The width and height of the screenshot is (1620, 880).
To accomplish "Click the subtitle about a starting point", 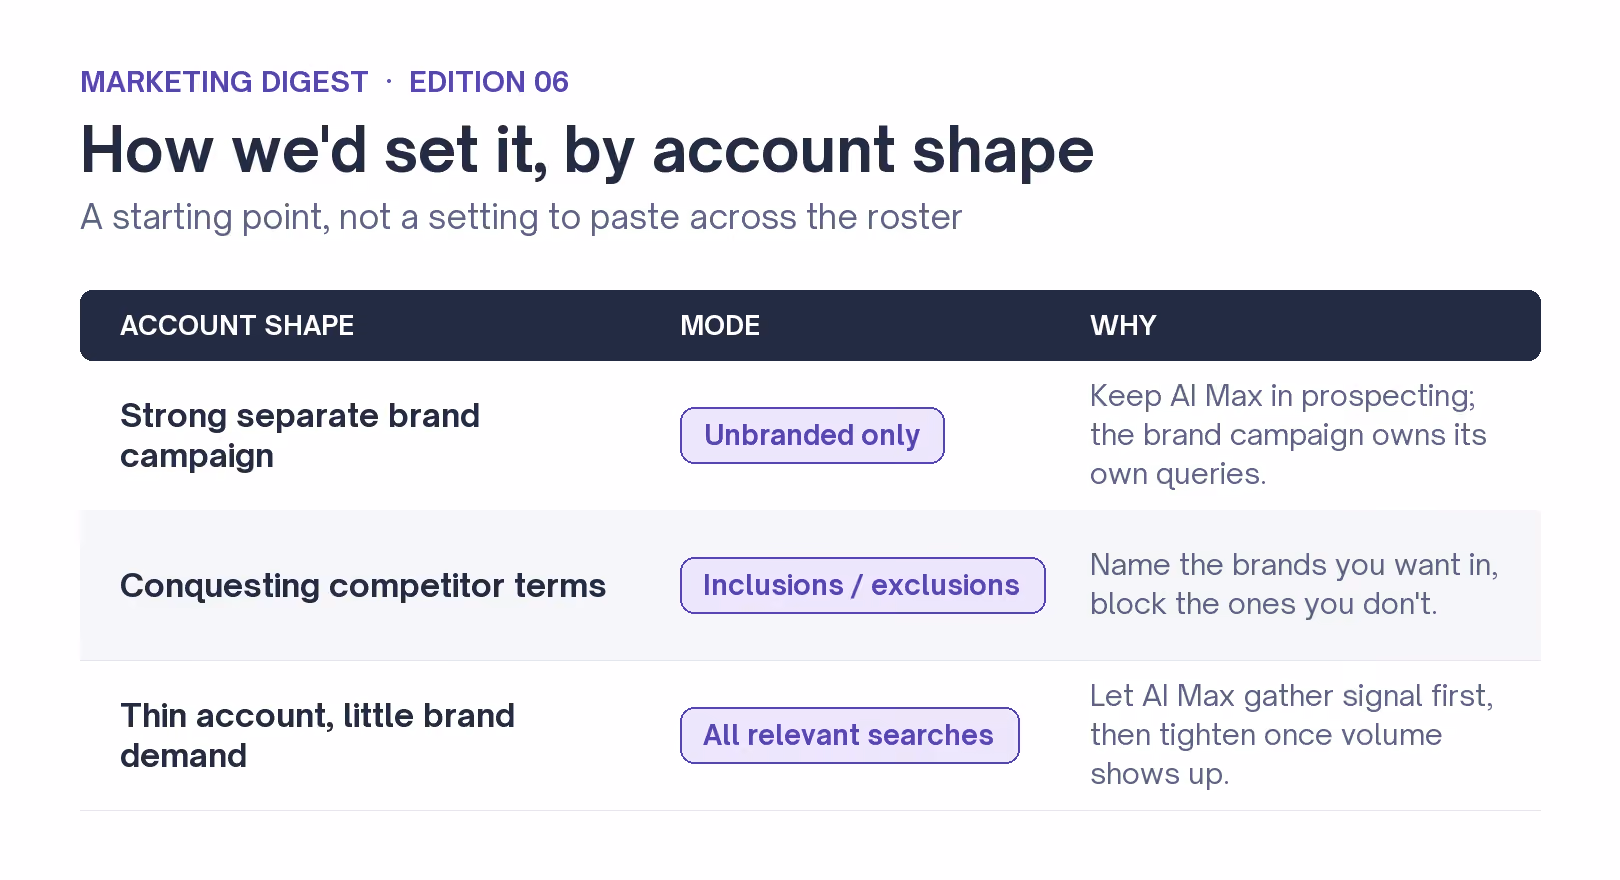I will coord(521,217).
